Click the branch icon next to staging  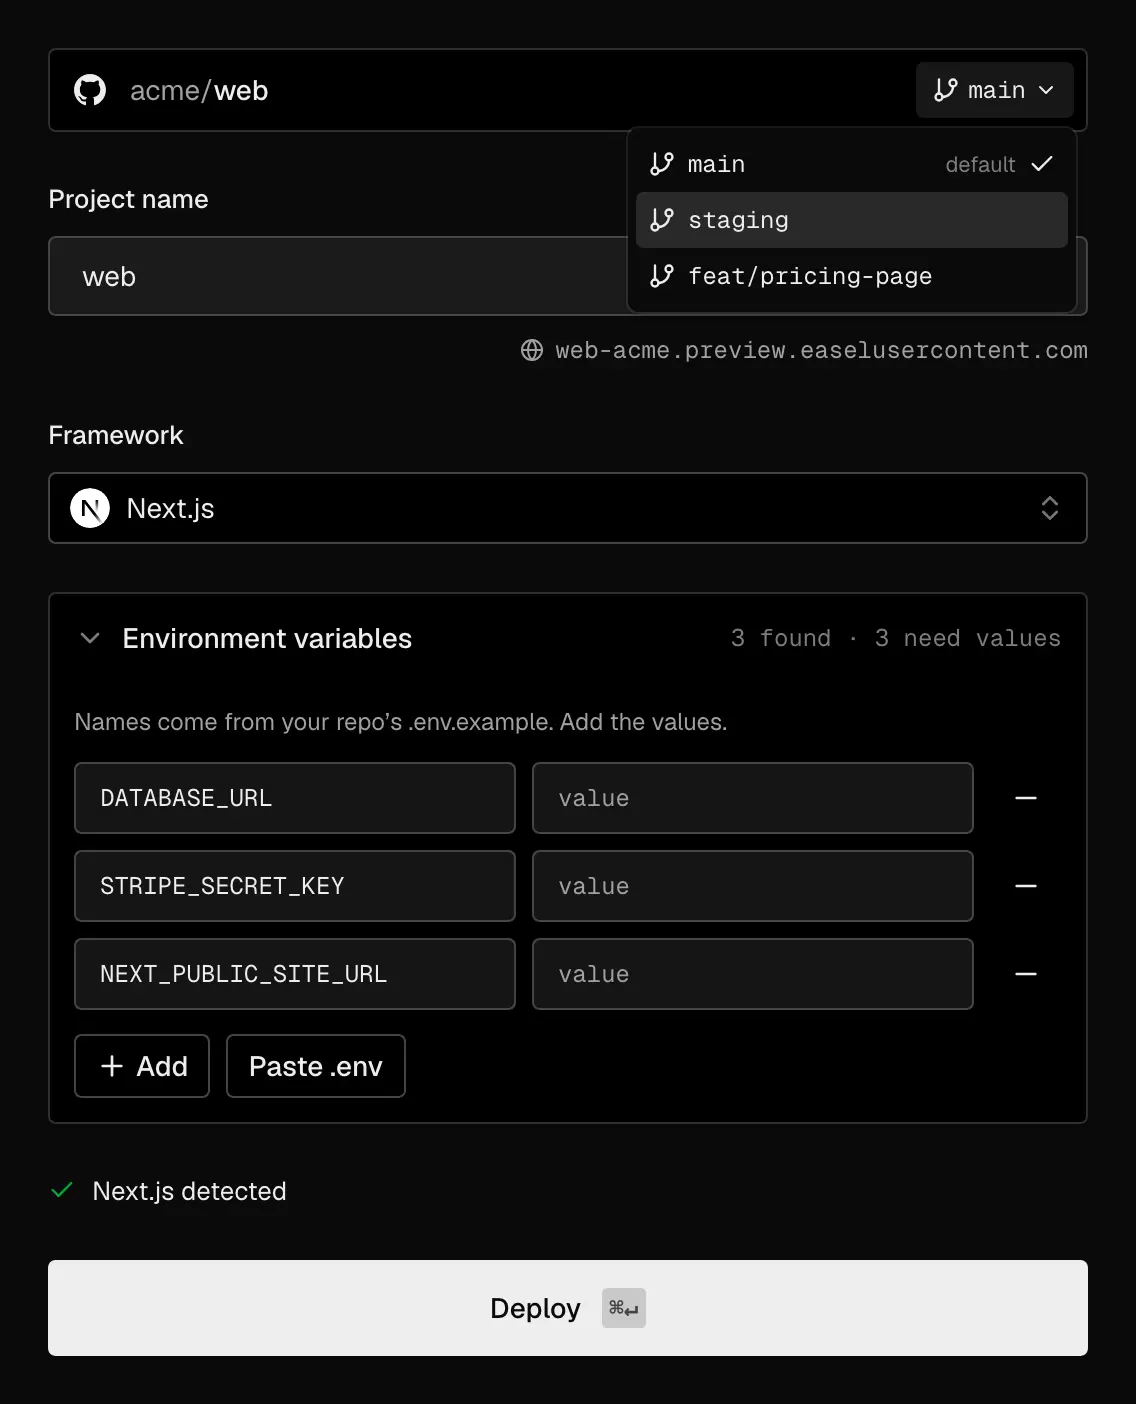click(662, 220)
